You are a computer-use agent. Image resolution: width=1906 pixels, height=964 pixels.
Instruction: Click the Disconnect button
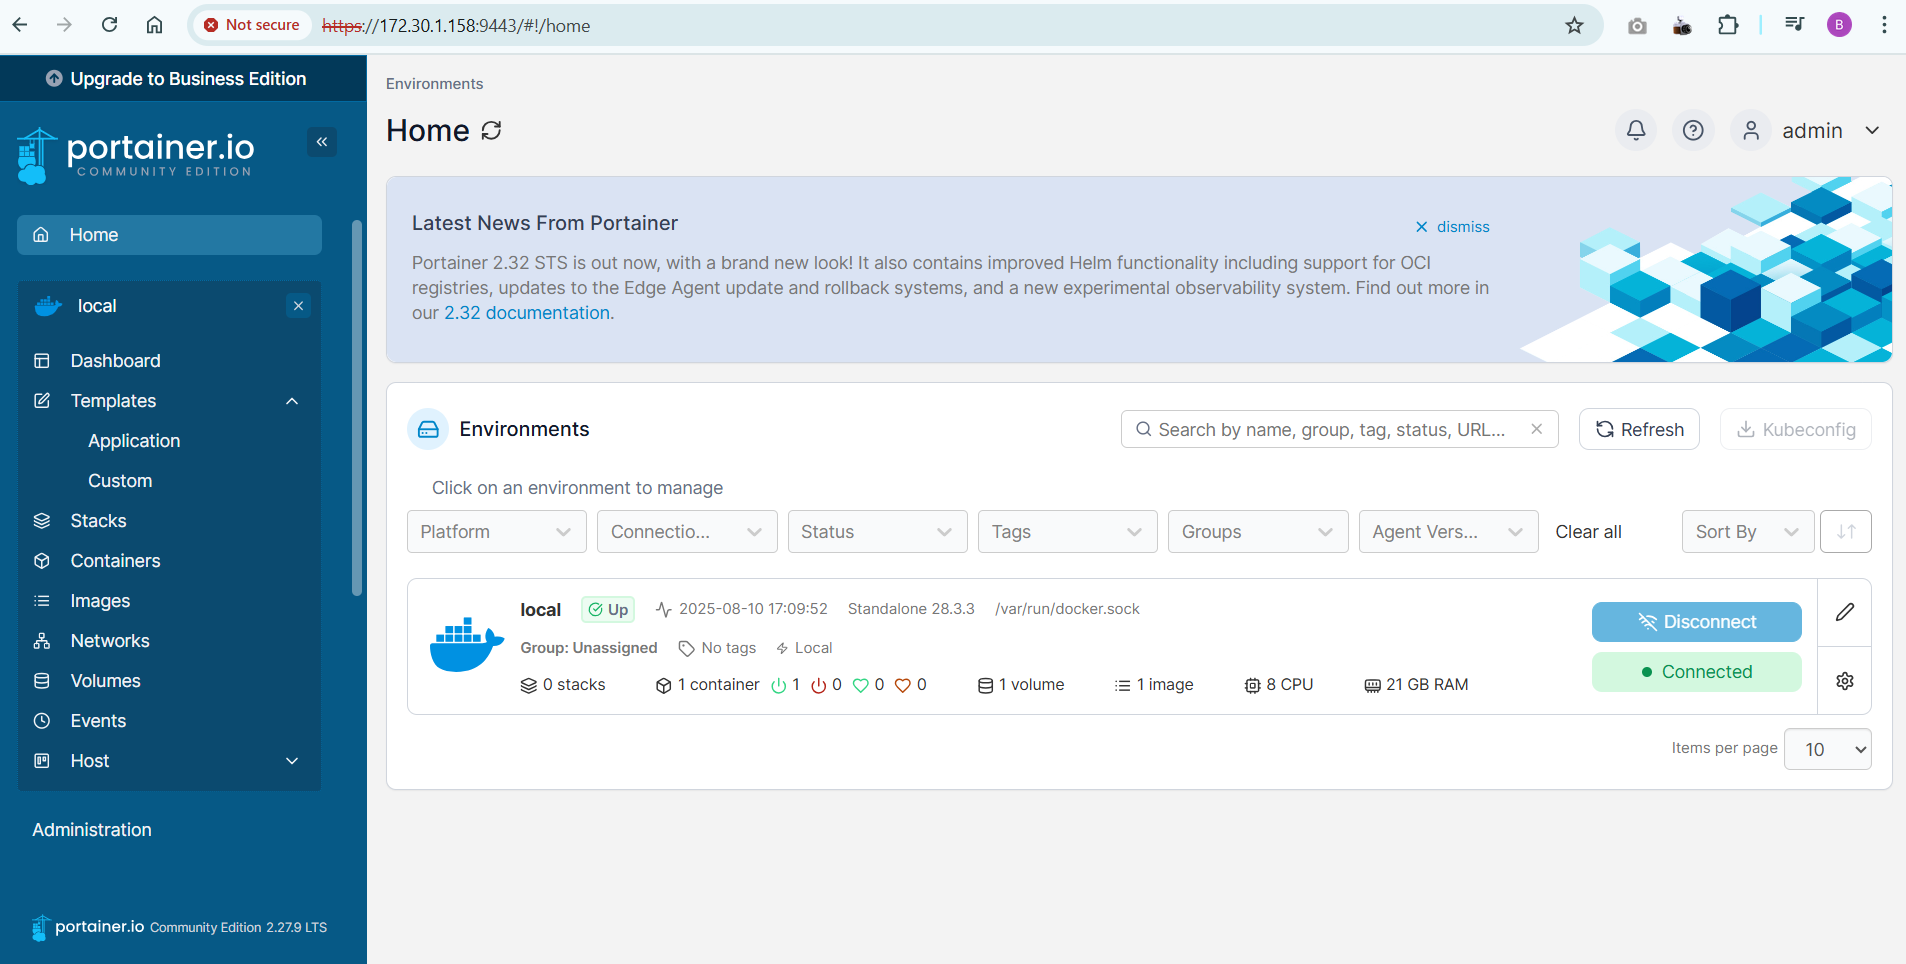click(1696, 622)
